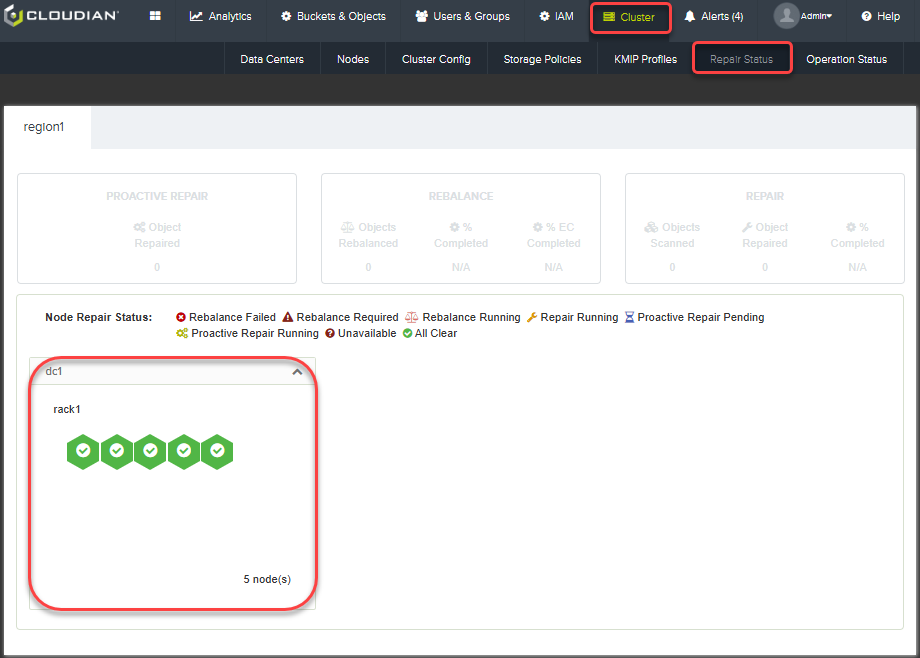Click the last node hexagon in rack1
The width and height of the screenshot is (920, 658).
point(217,451)
